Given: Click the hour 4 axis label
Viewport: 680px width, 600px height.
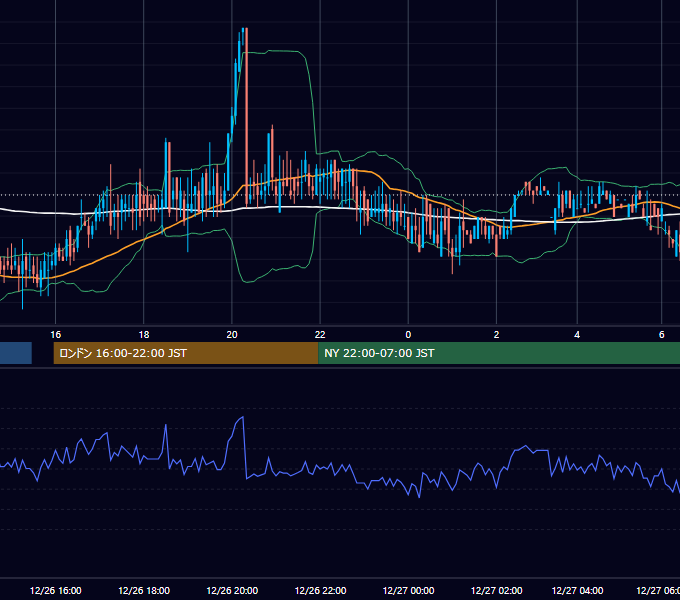Looking at the screenshot, I should pos(577,335).
